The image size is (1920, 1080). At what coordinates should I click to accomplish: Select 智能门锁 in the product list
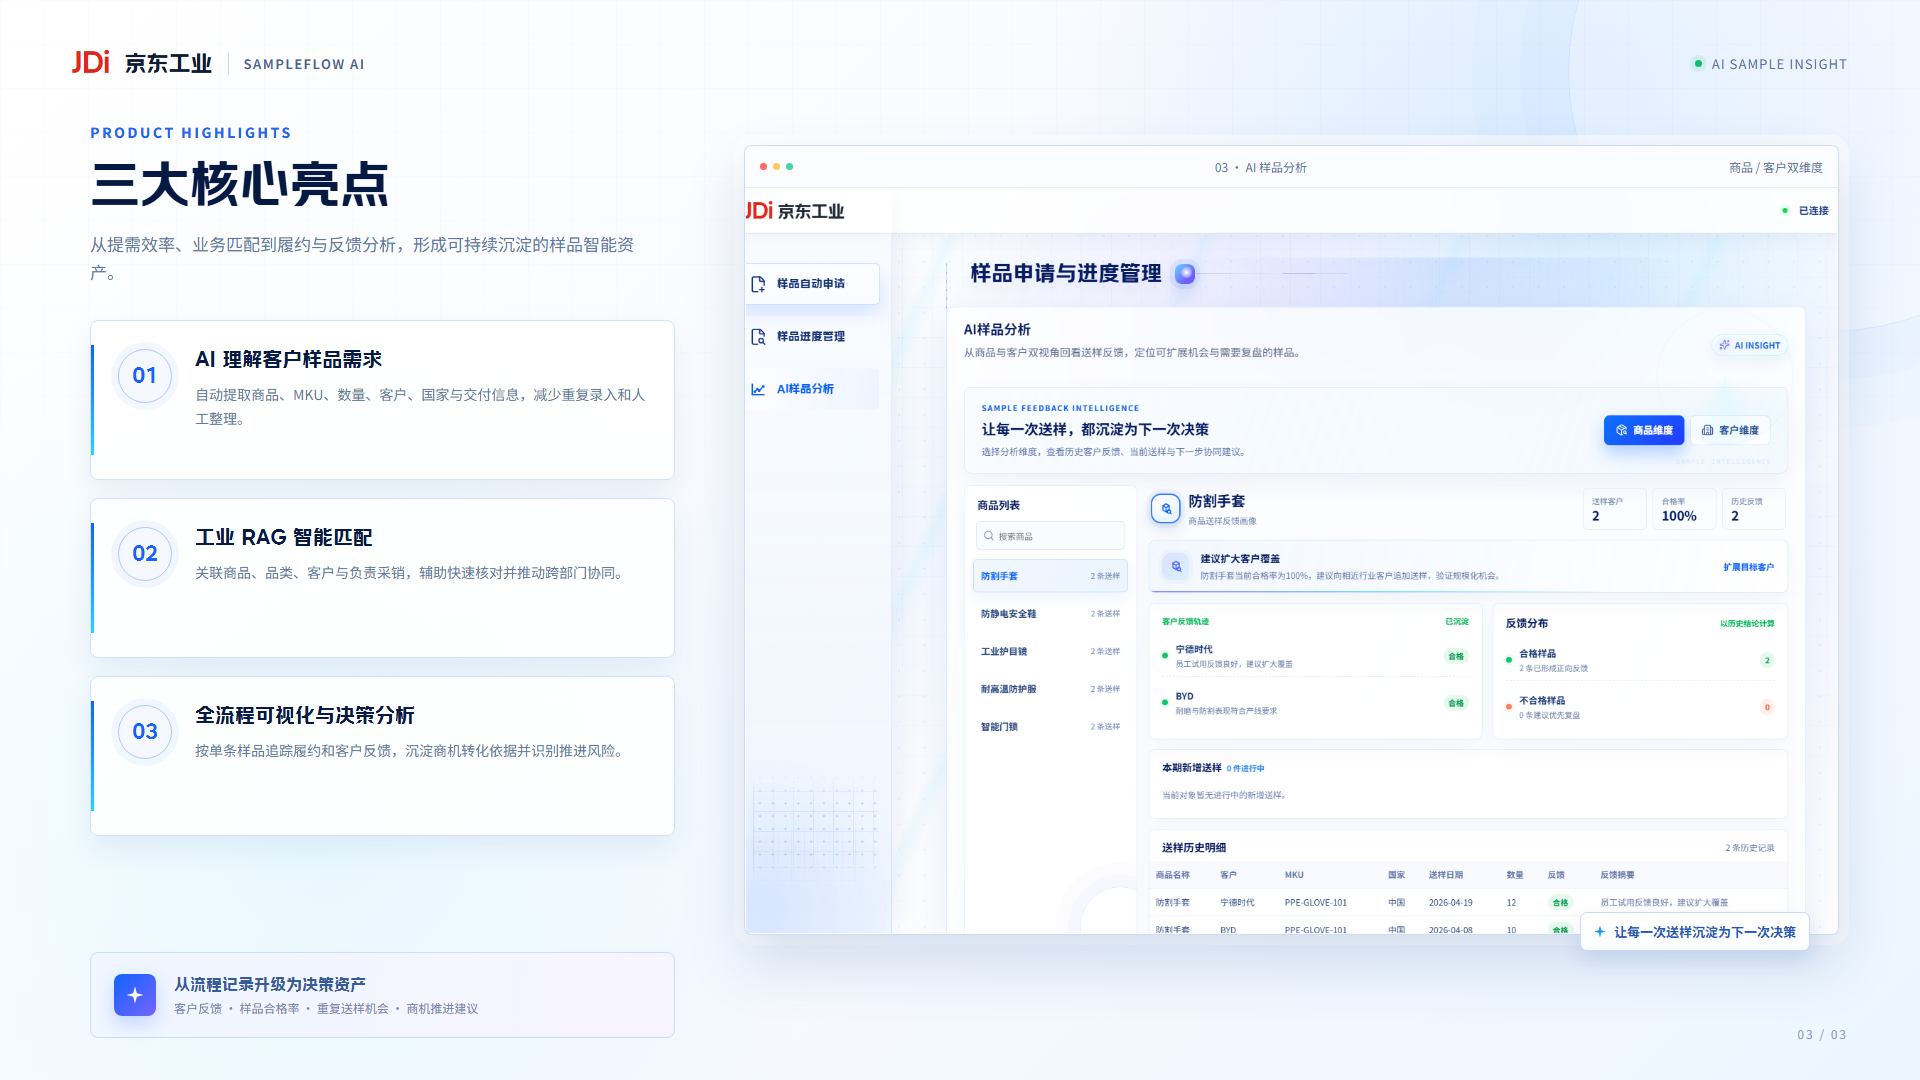pos(1050,727)
